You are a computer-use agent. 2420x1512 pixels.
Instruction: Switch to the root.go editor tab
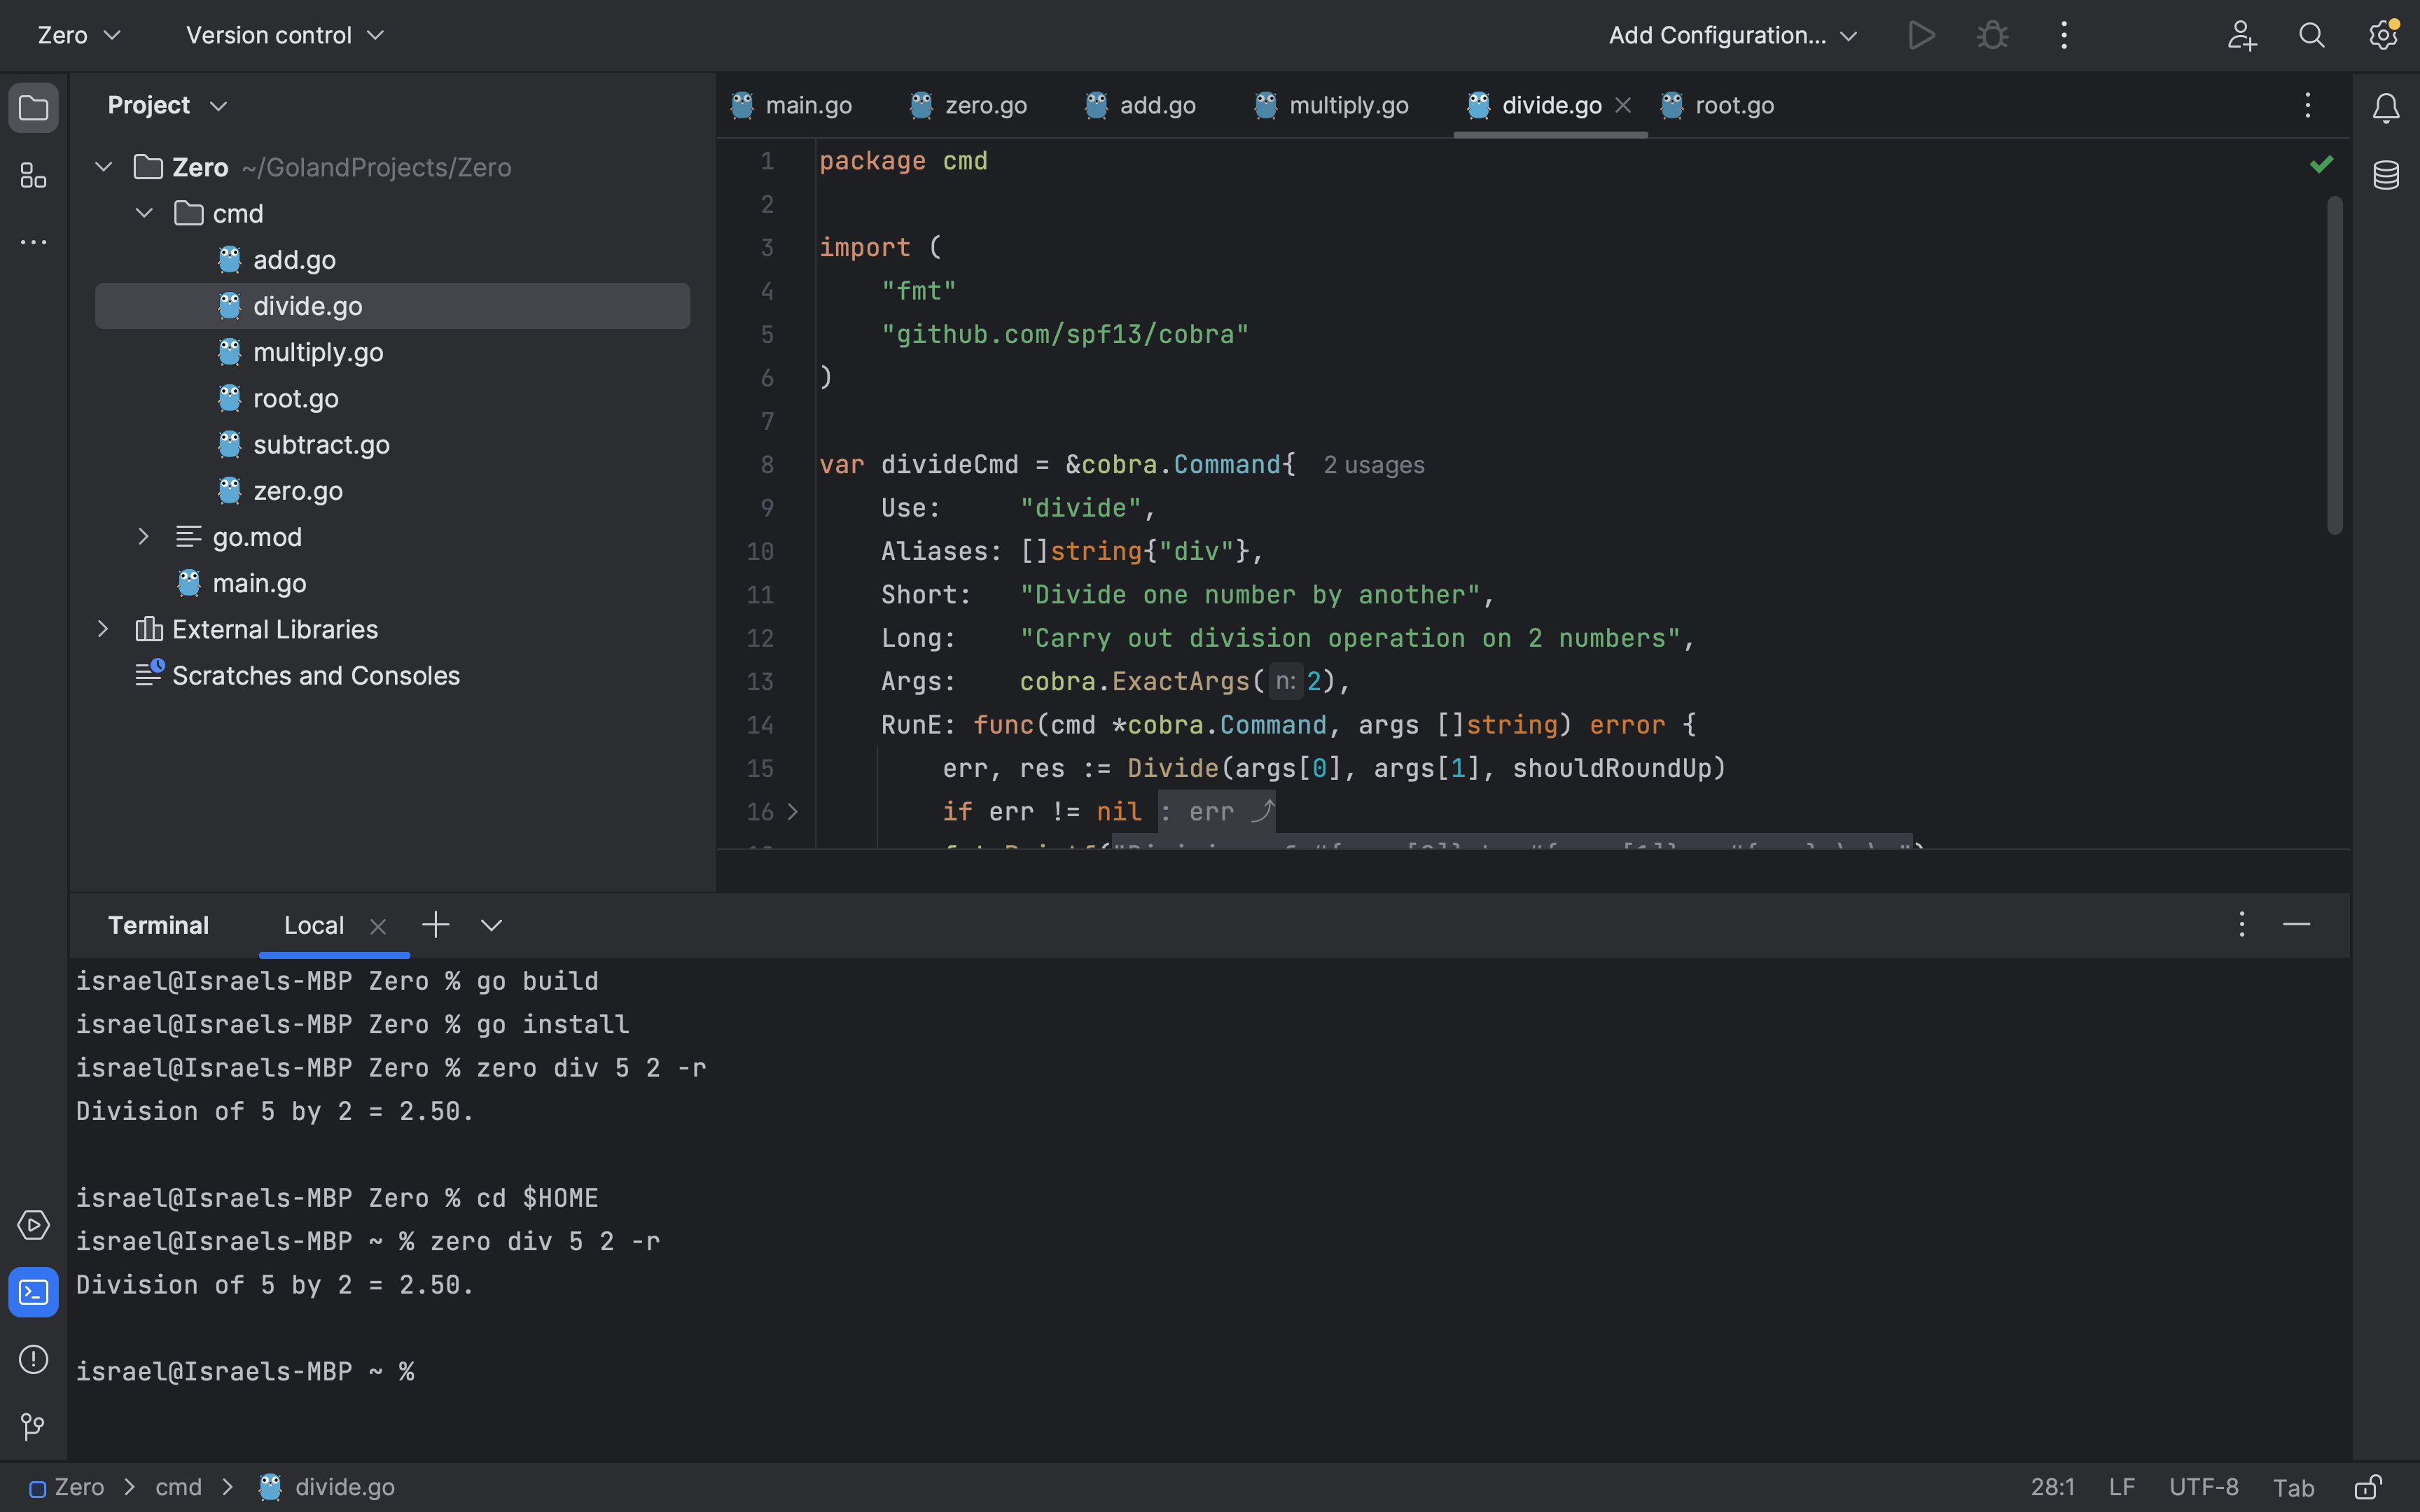1733,106
